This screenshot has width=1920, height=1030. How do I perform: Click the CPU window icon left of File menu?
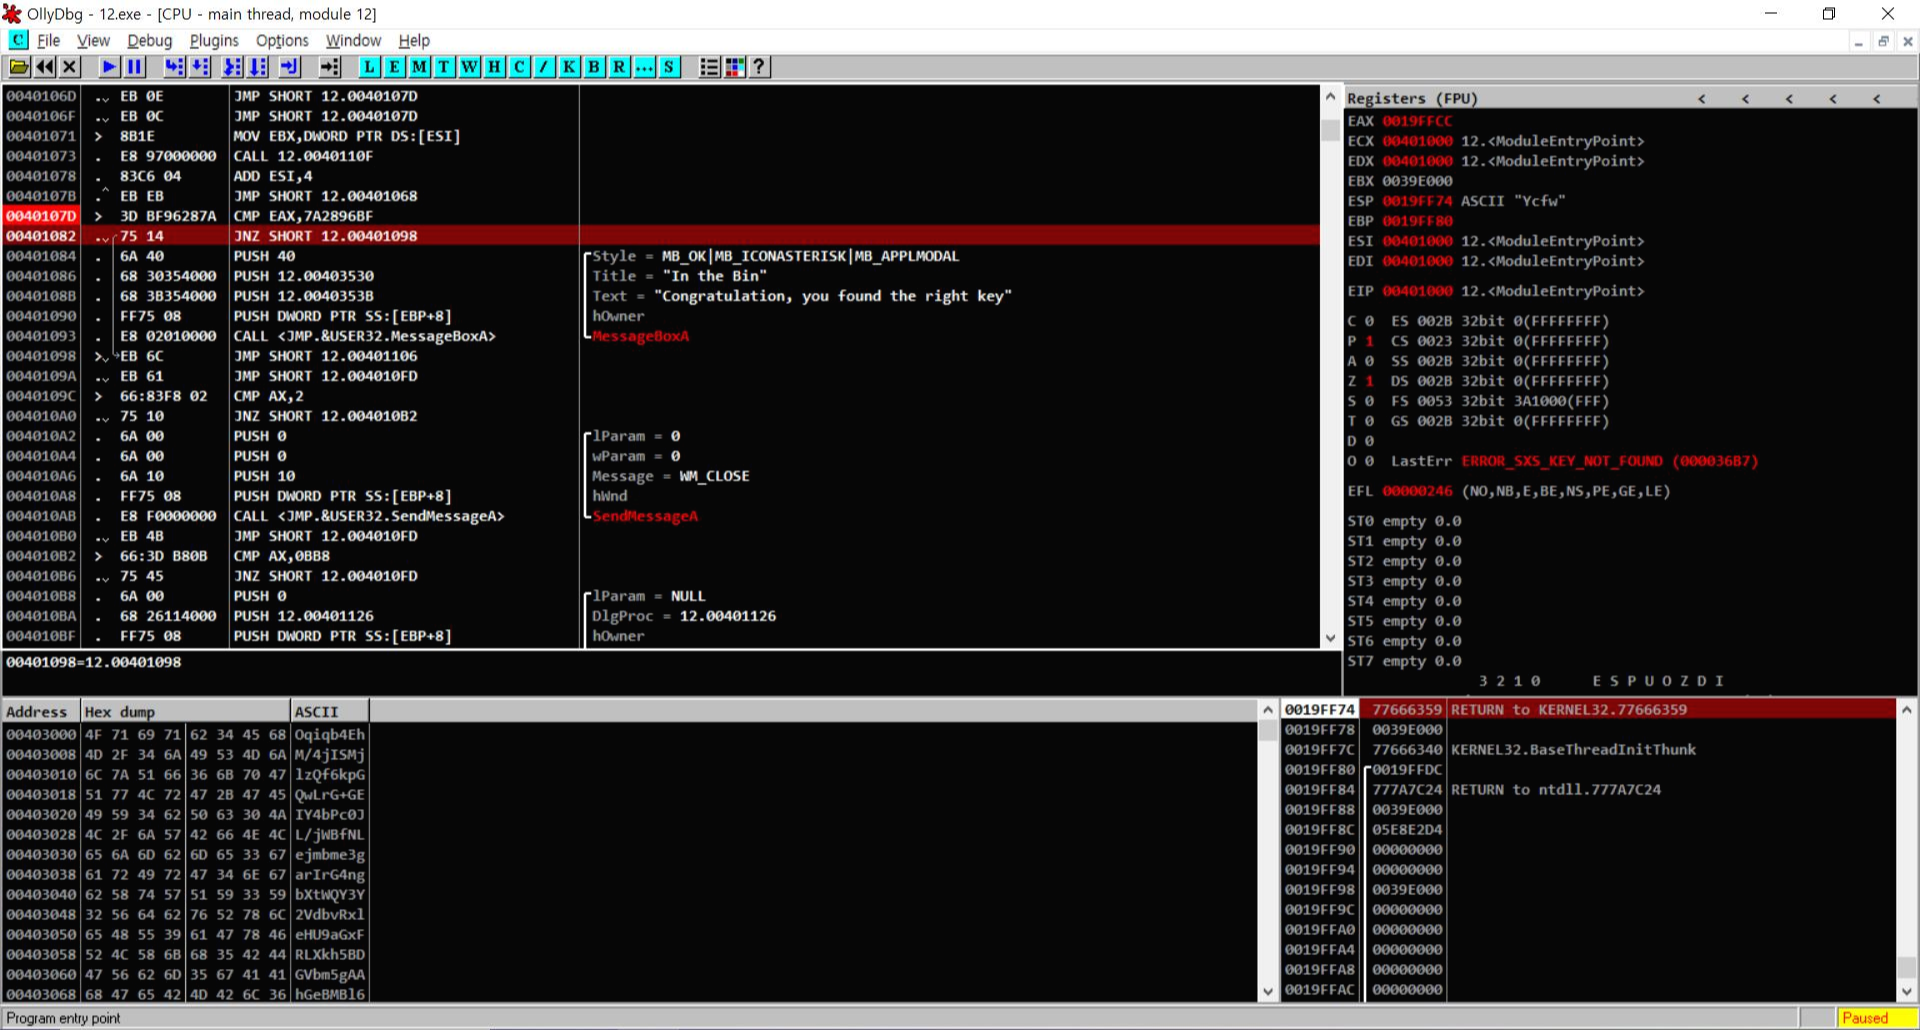[x=19, y=40]
